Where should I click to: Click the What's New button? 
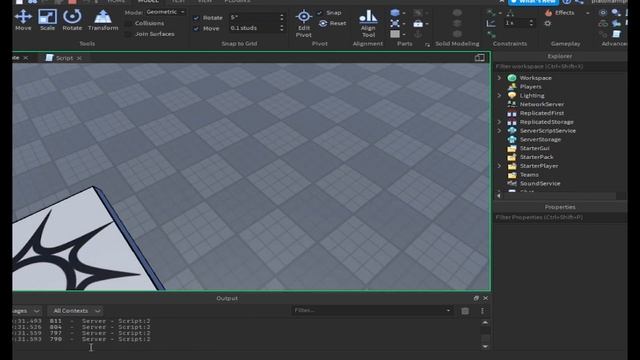click(x=533, y=2)
